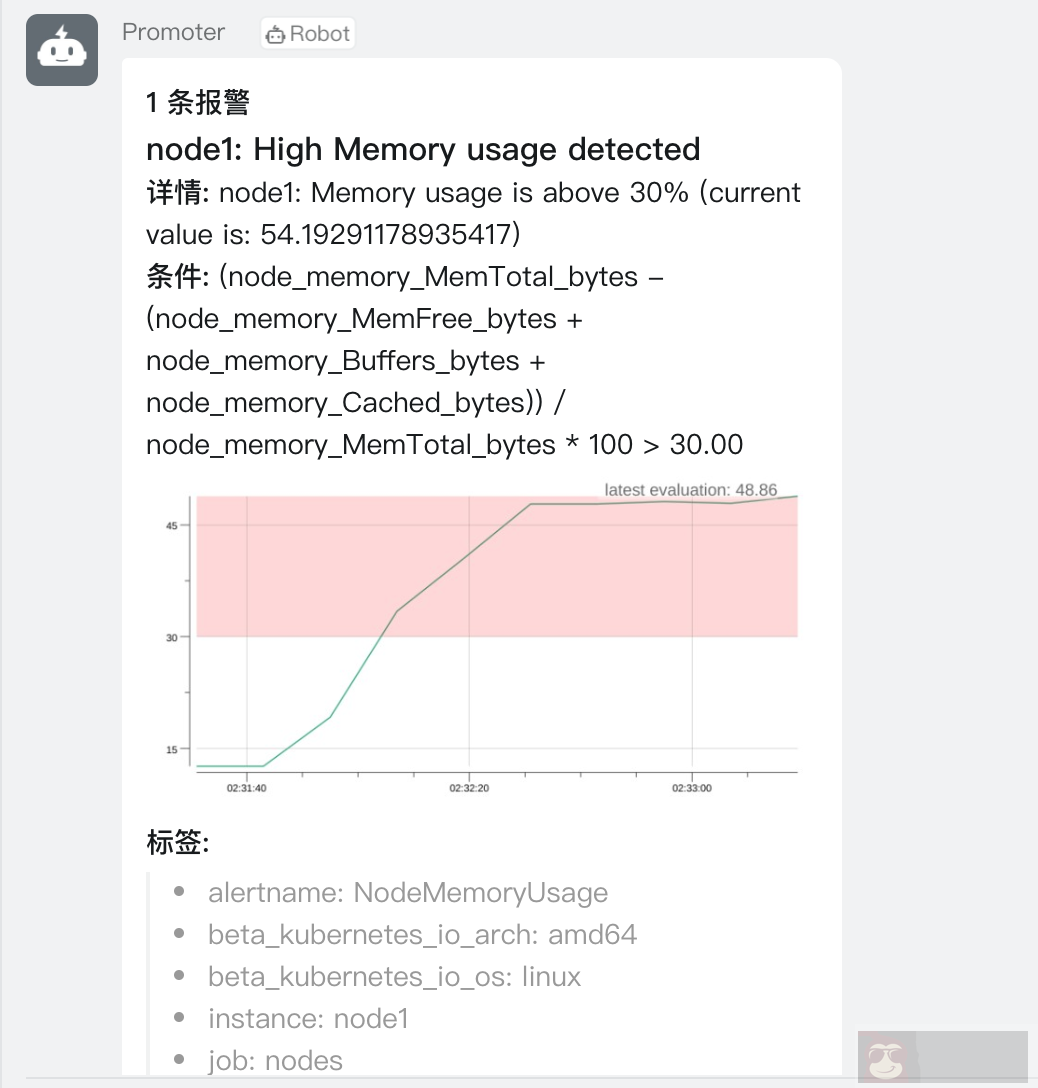Open the NodeMemoryUsage alert title

point(422,149)
